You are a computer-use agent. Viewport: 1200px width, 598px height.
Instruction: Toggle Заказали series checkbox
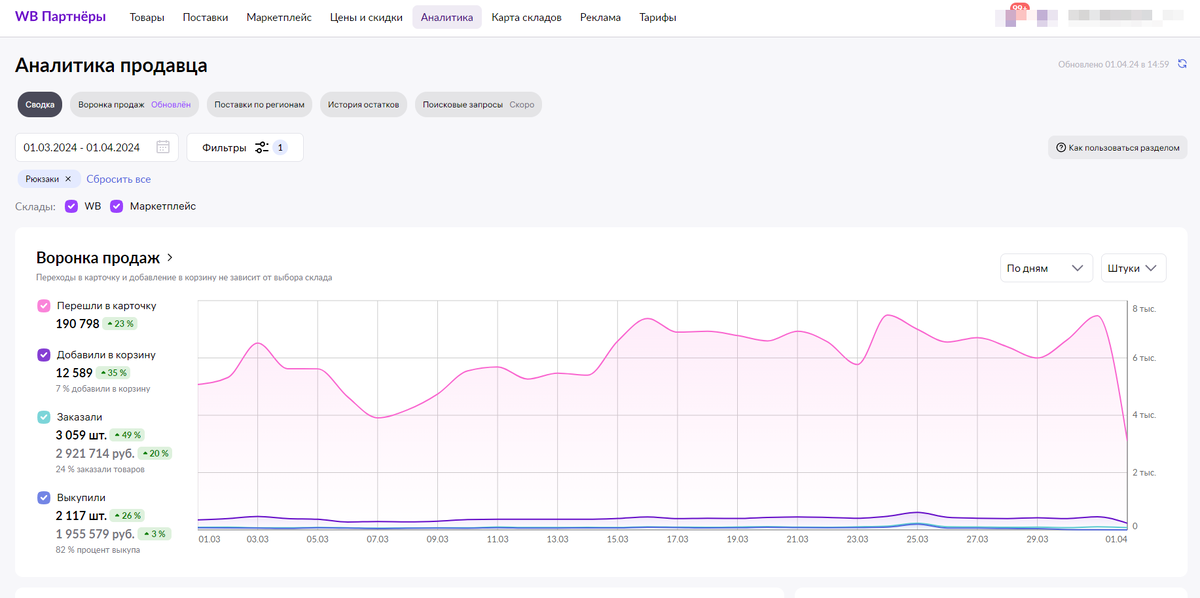coord(43,417)
